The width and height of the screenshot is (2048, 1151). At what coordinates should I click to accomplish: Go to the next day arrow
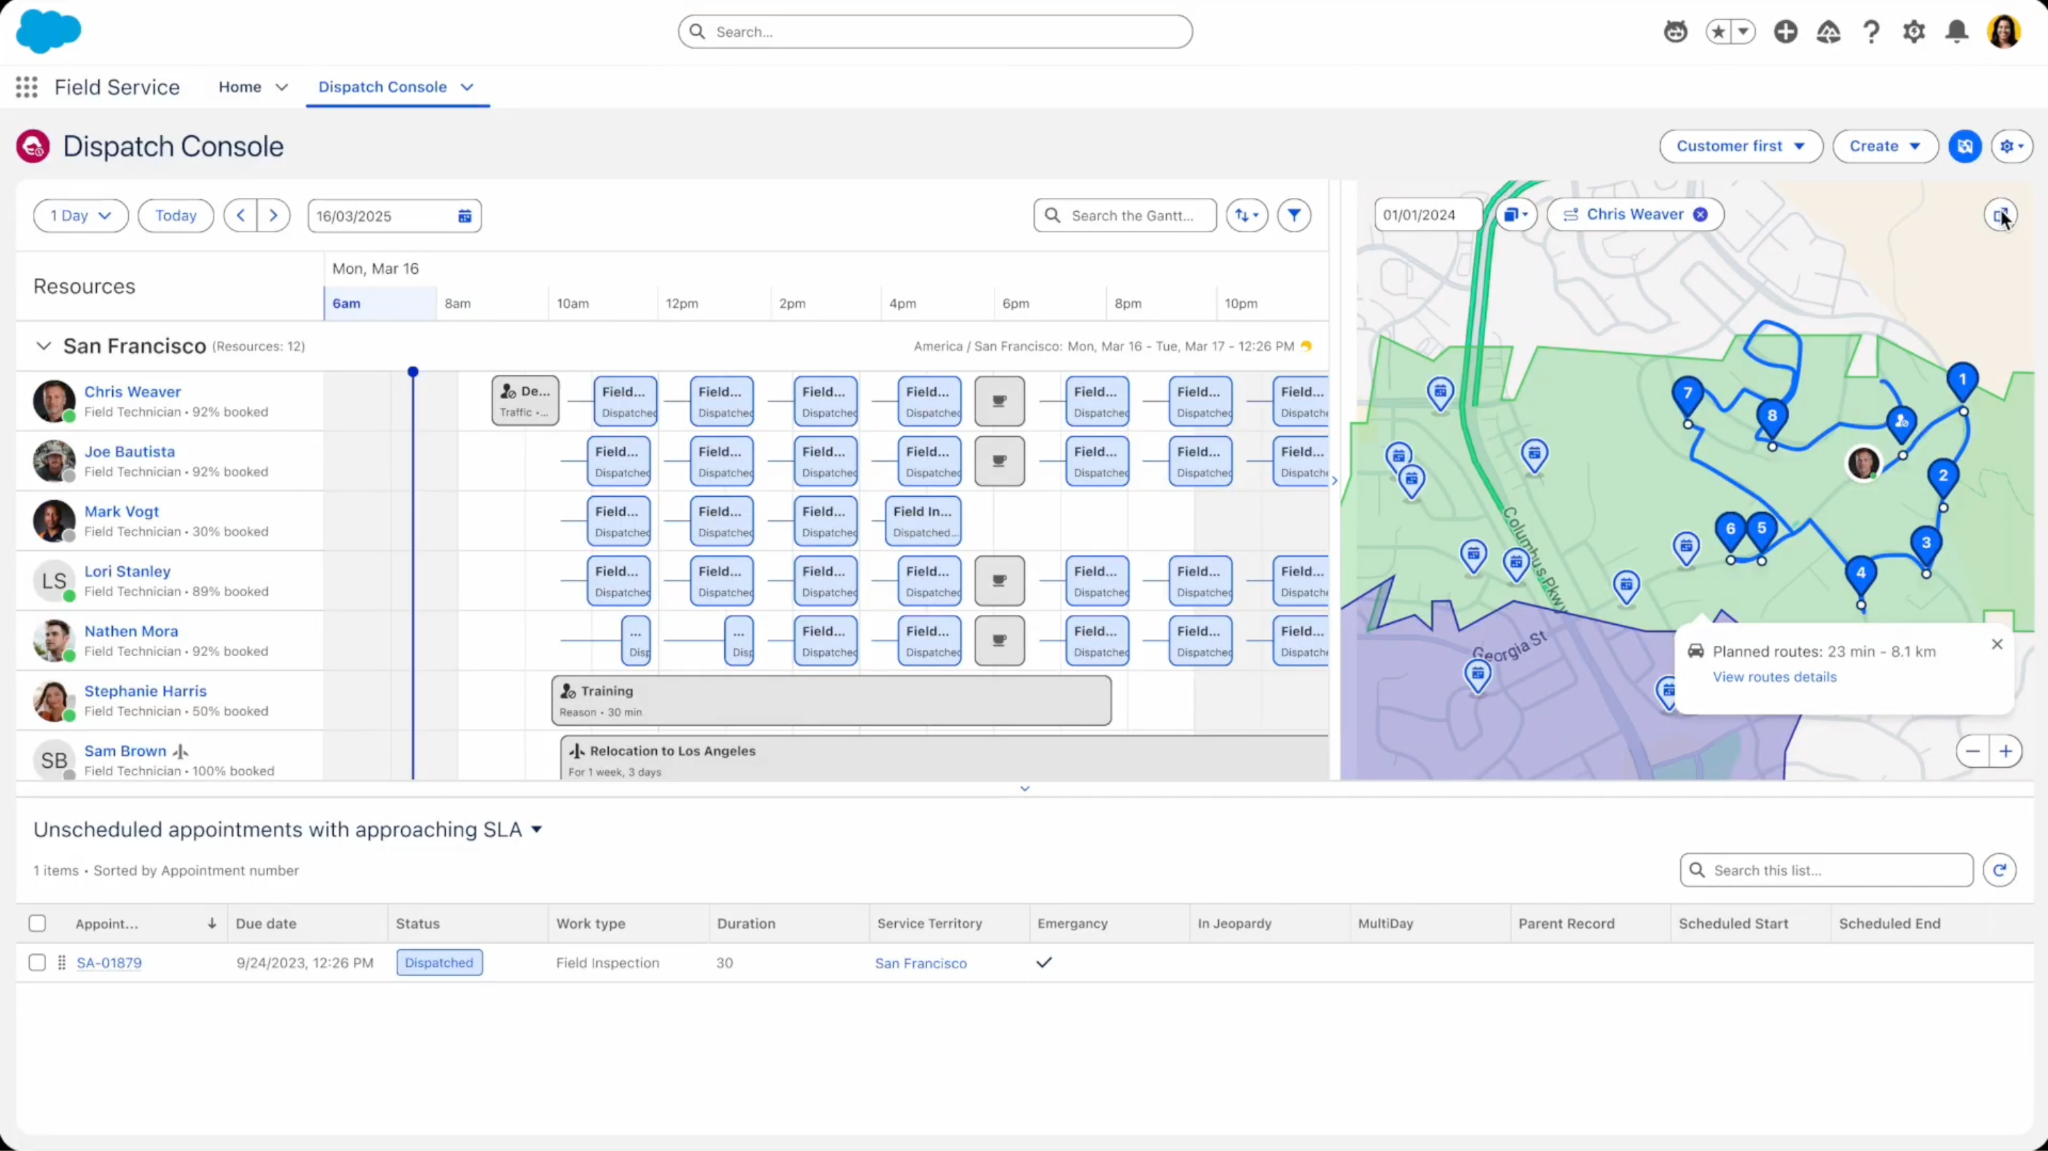click(x=273, y=215)
